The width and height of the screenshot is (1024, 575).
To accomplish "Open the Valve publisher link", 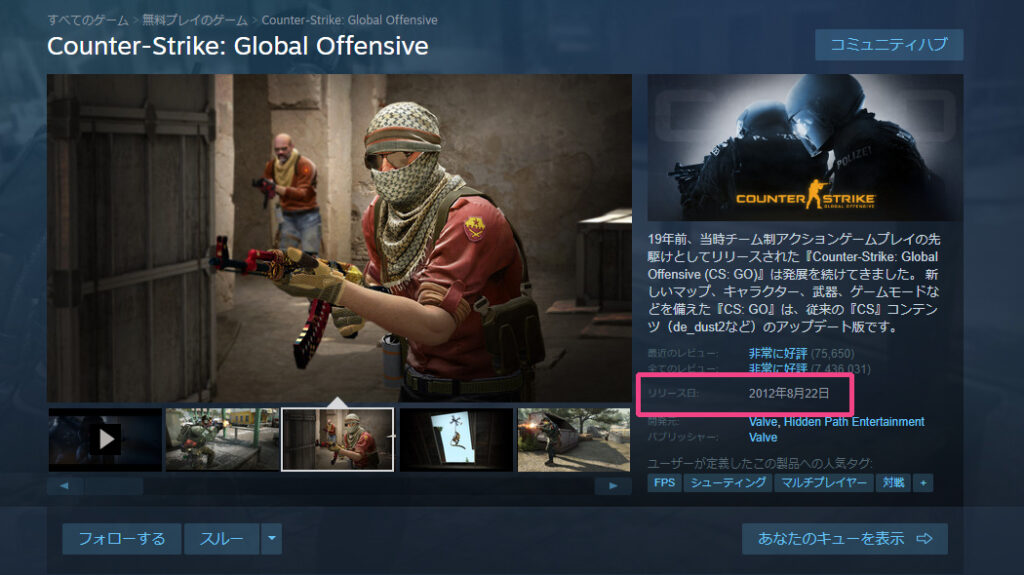I will (x=763, y=437).
